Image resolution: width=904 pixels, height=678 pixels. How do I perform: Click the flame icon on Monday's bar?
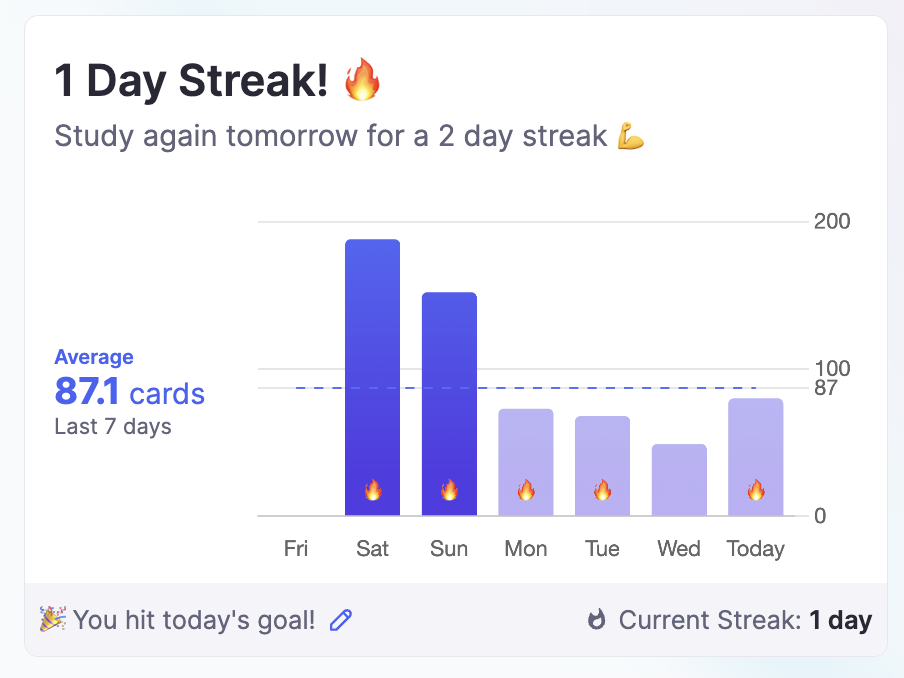pyautogui.click(x=526, y=490)
